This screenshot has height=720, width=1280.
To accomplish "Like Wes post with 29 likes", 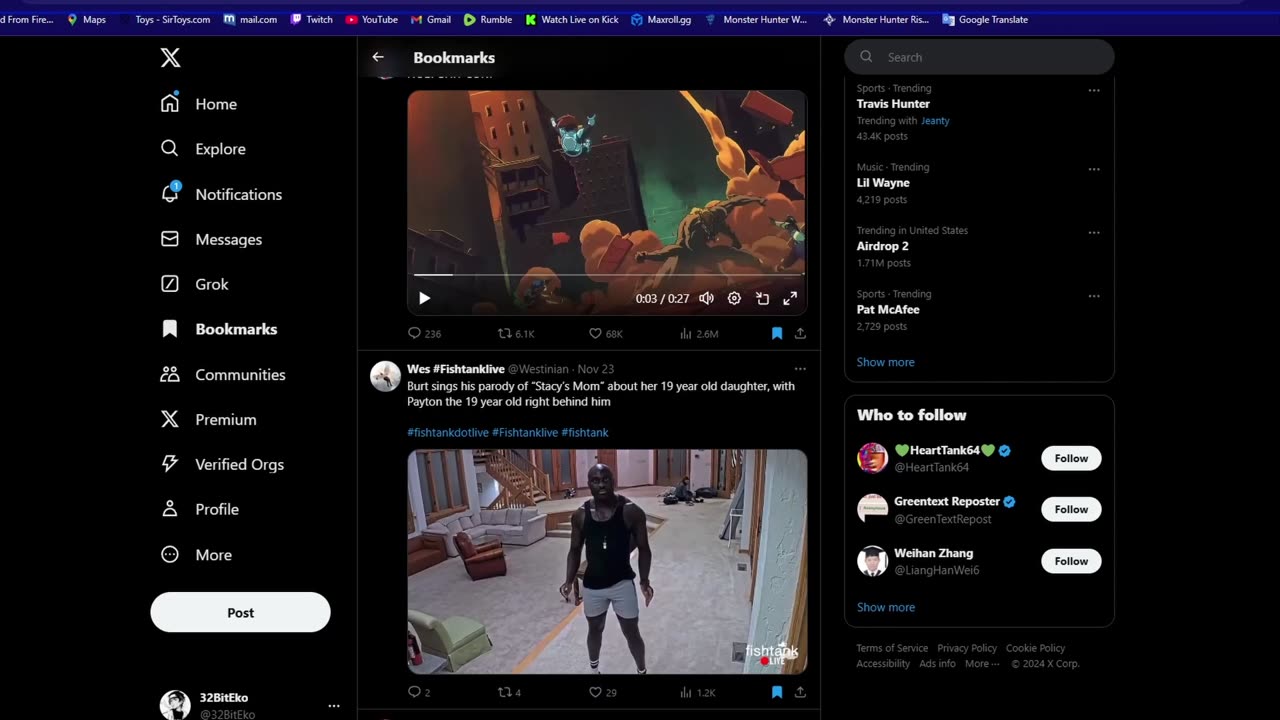I will click(x=602, y=692).
